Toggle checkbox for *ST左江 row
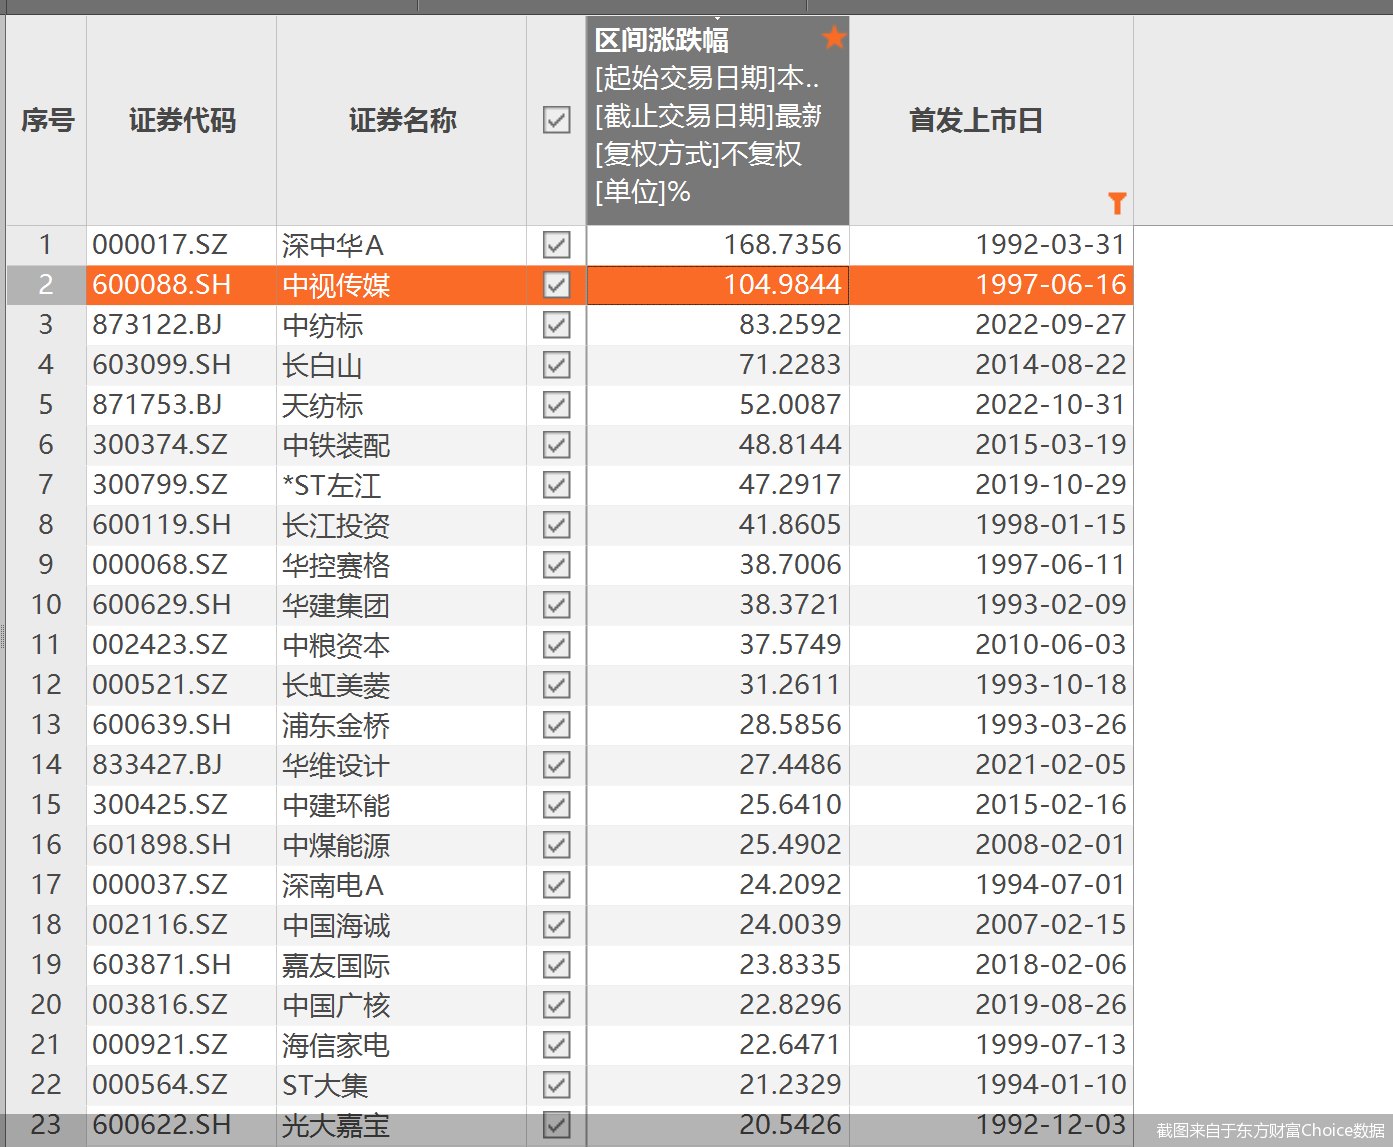 pyautogui.click(x=557, y=485)
